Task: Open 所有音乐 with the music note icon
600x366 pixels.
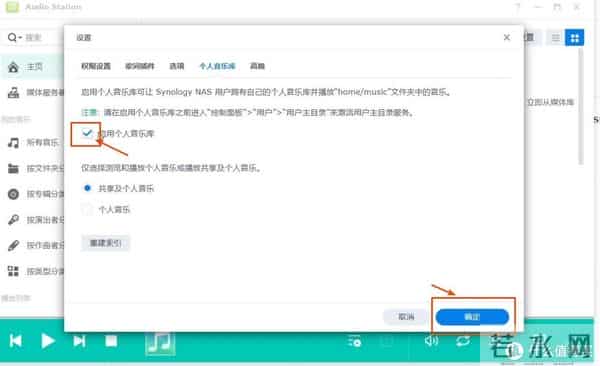Action: [33, 143]
